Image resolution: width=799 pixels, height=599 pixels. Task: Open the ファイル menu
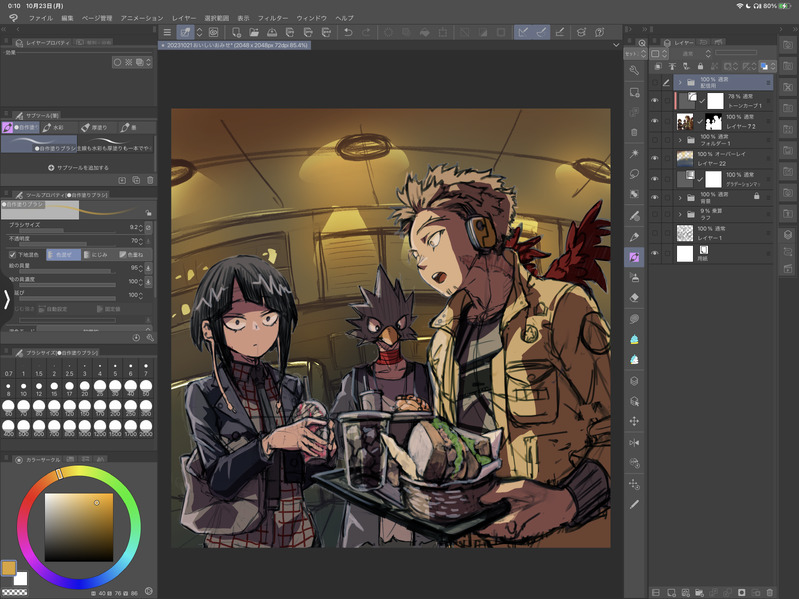(41, 18)
